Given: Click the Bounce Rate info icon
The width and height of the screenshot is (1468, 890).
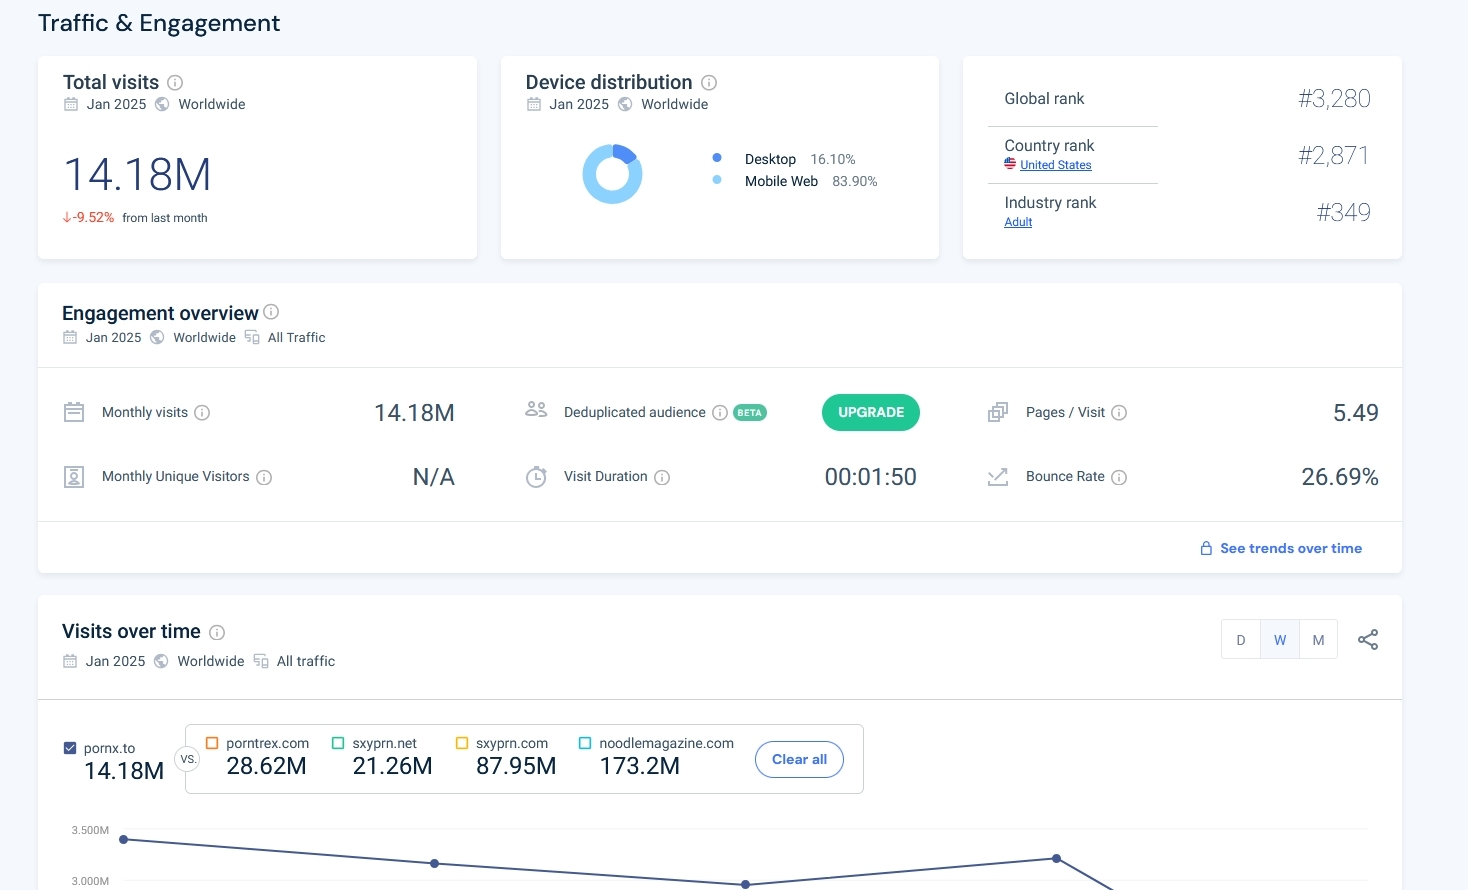Looking at the screenshot, I should (1119, 478).
